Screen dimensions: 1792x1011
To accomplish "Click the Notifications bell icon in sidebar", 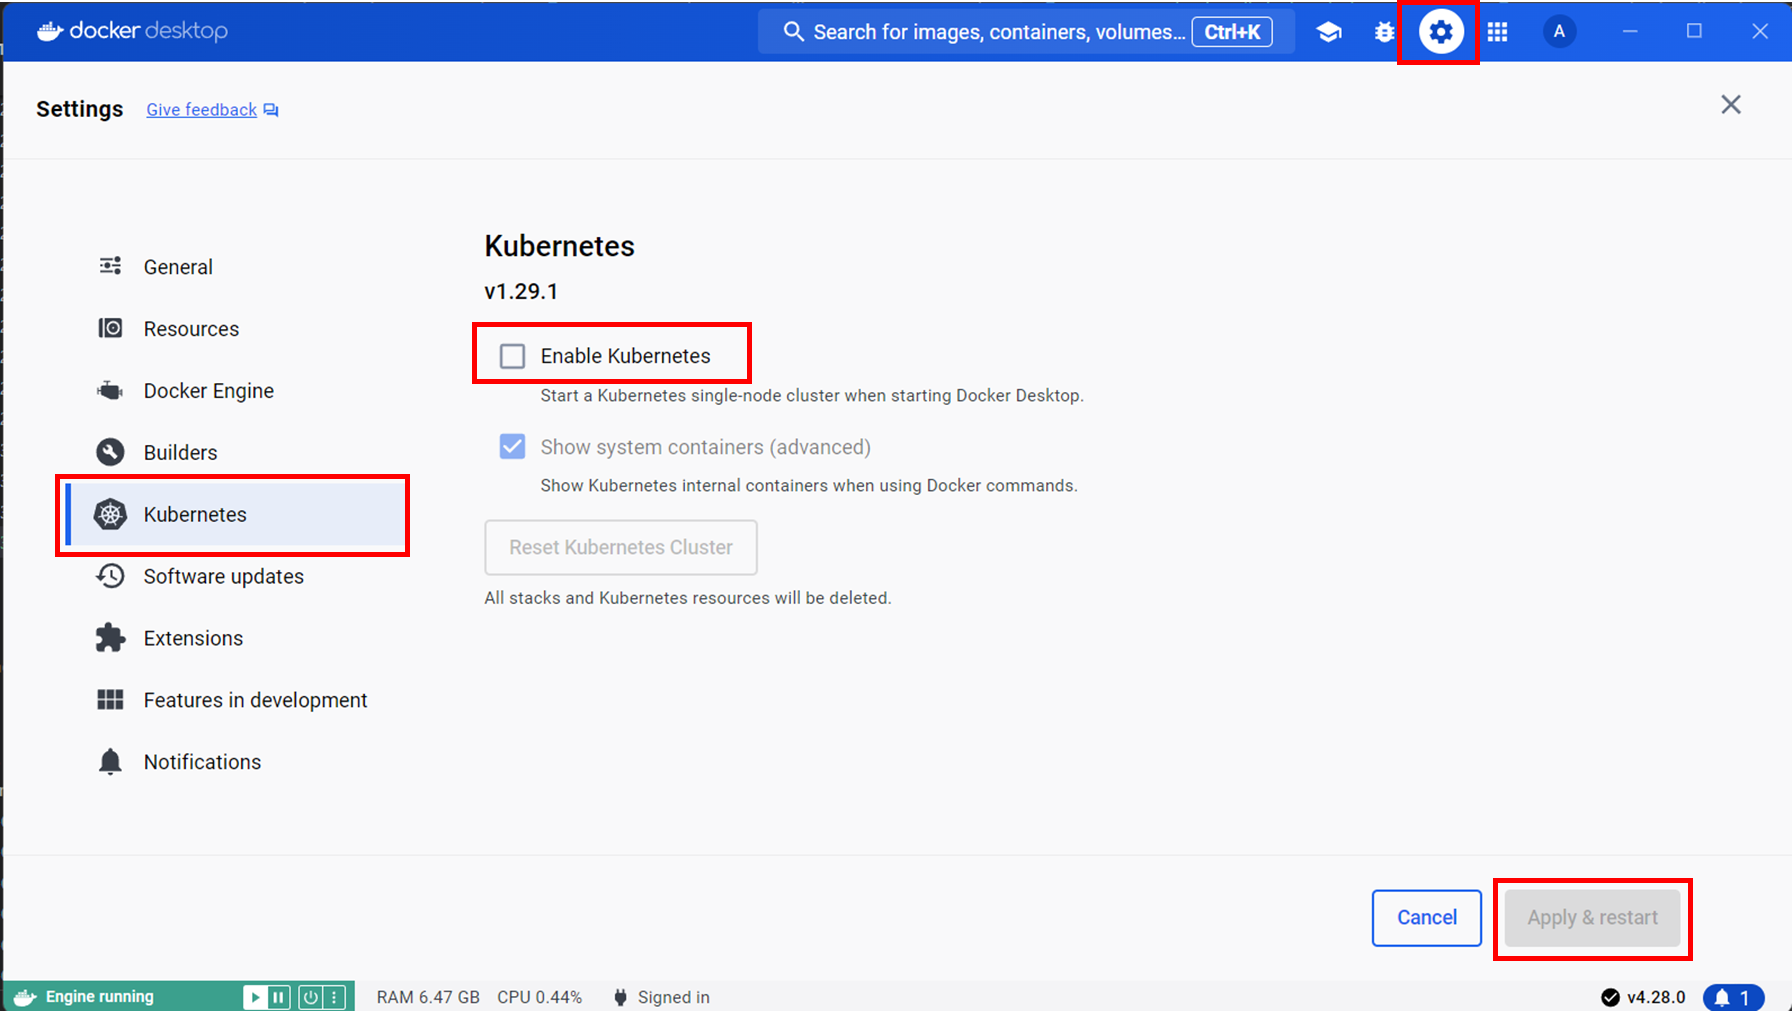I will [110, 762].
